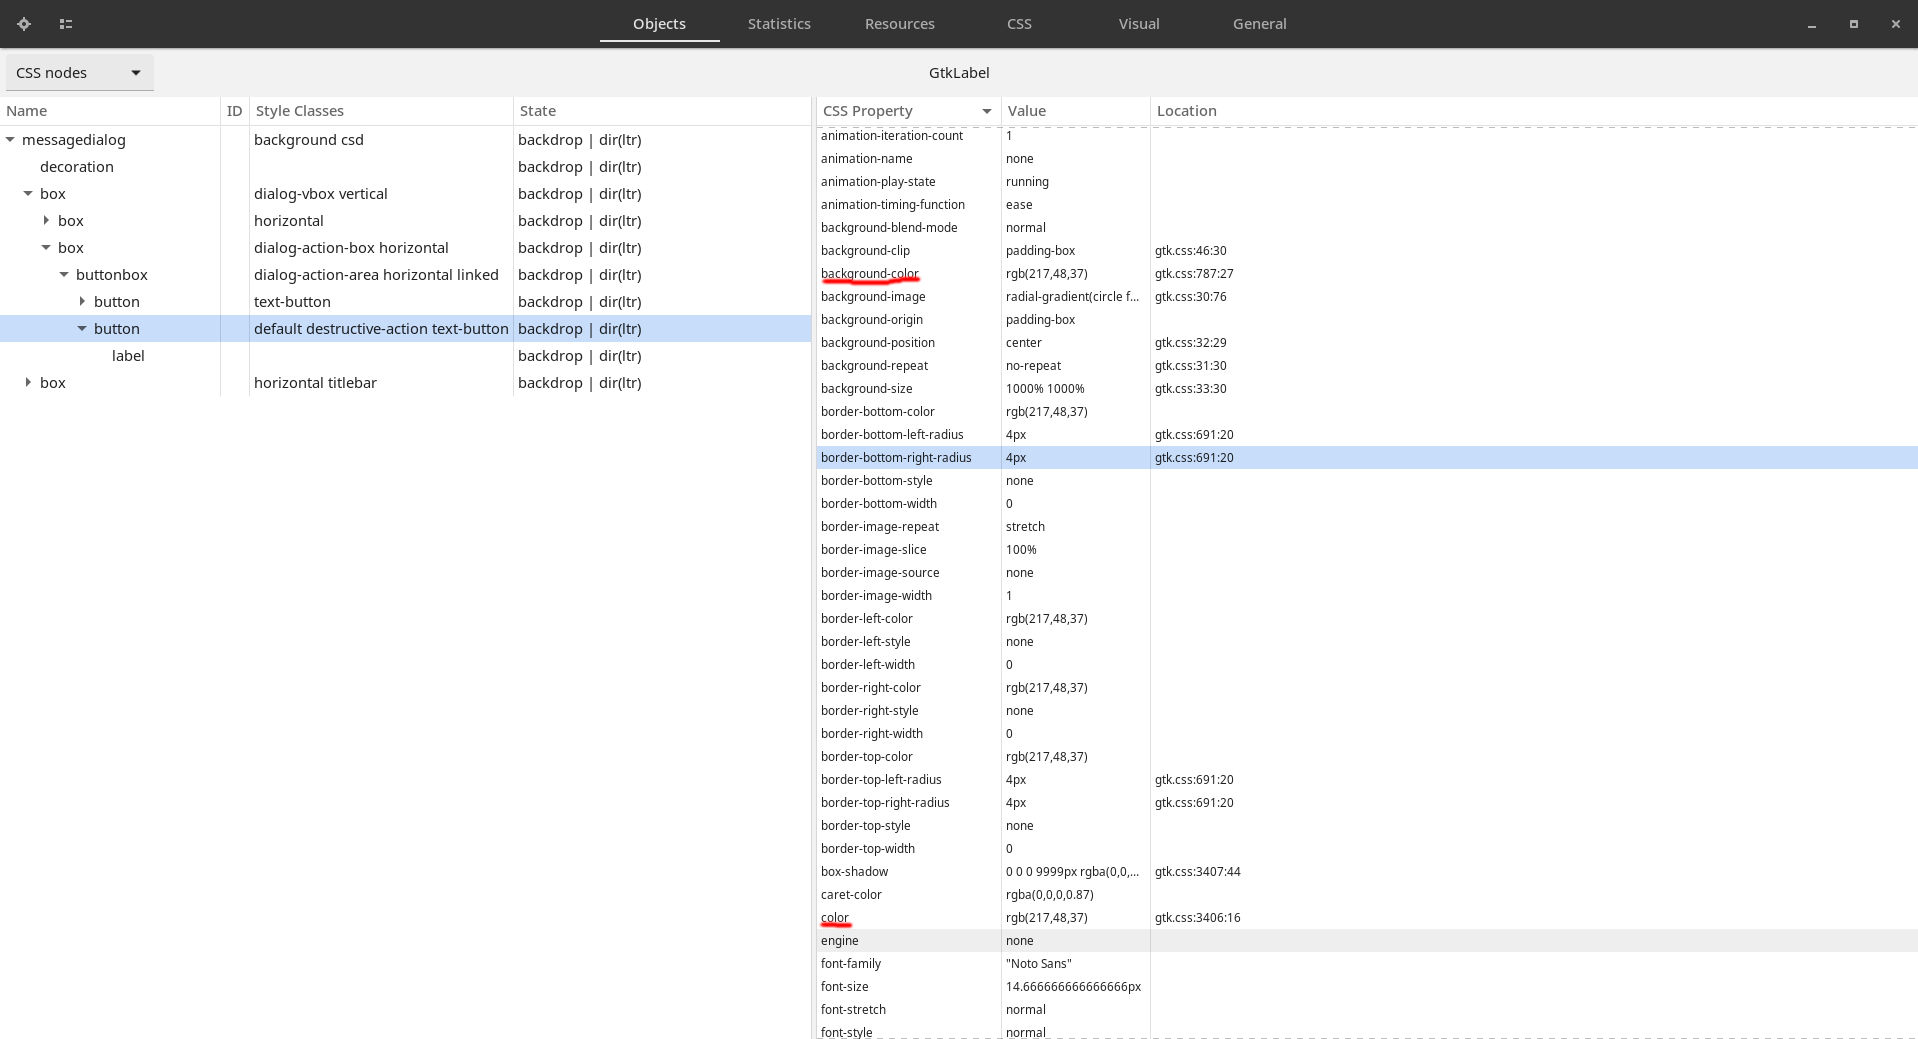Click the gtk.css:3406:16 location cell
The image size is (1918, 1039).
tap(1197, 918)
